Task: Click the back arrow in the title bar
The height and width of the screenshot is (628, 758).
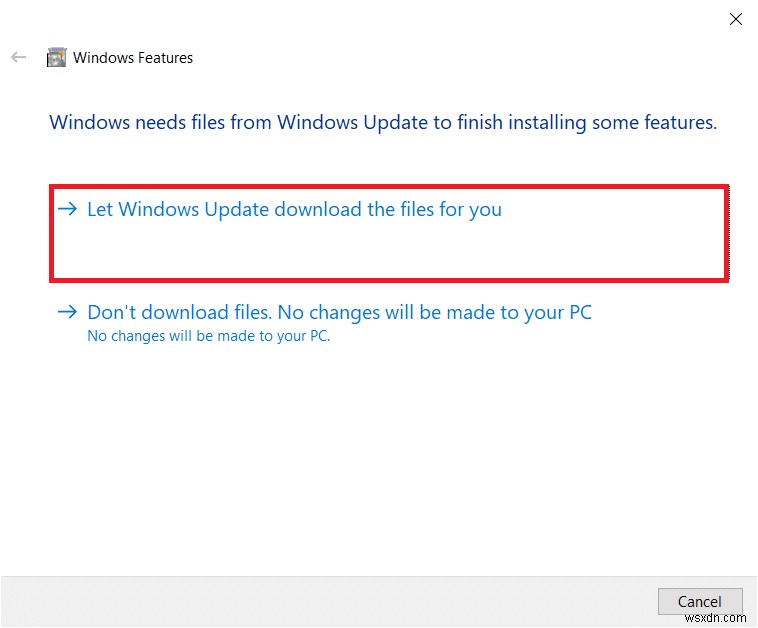Action: (18, 58)
